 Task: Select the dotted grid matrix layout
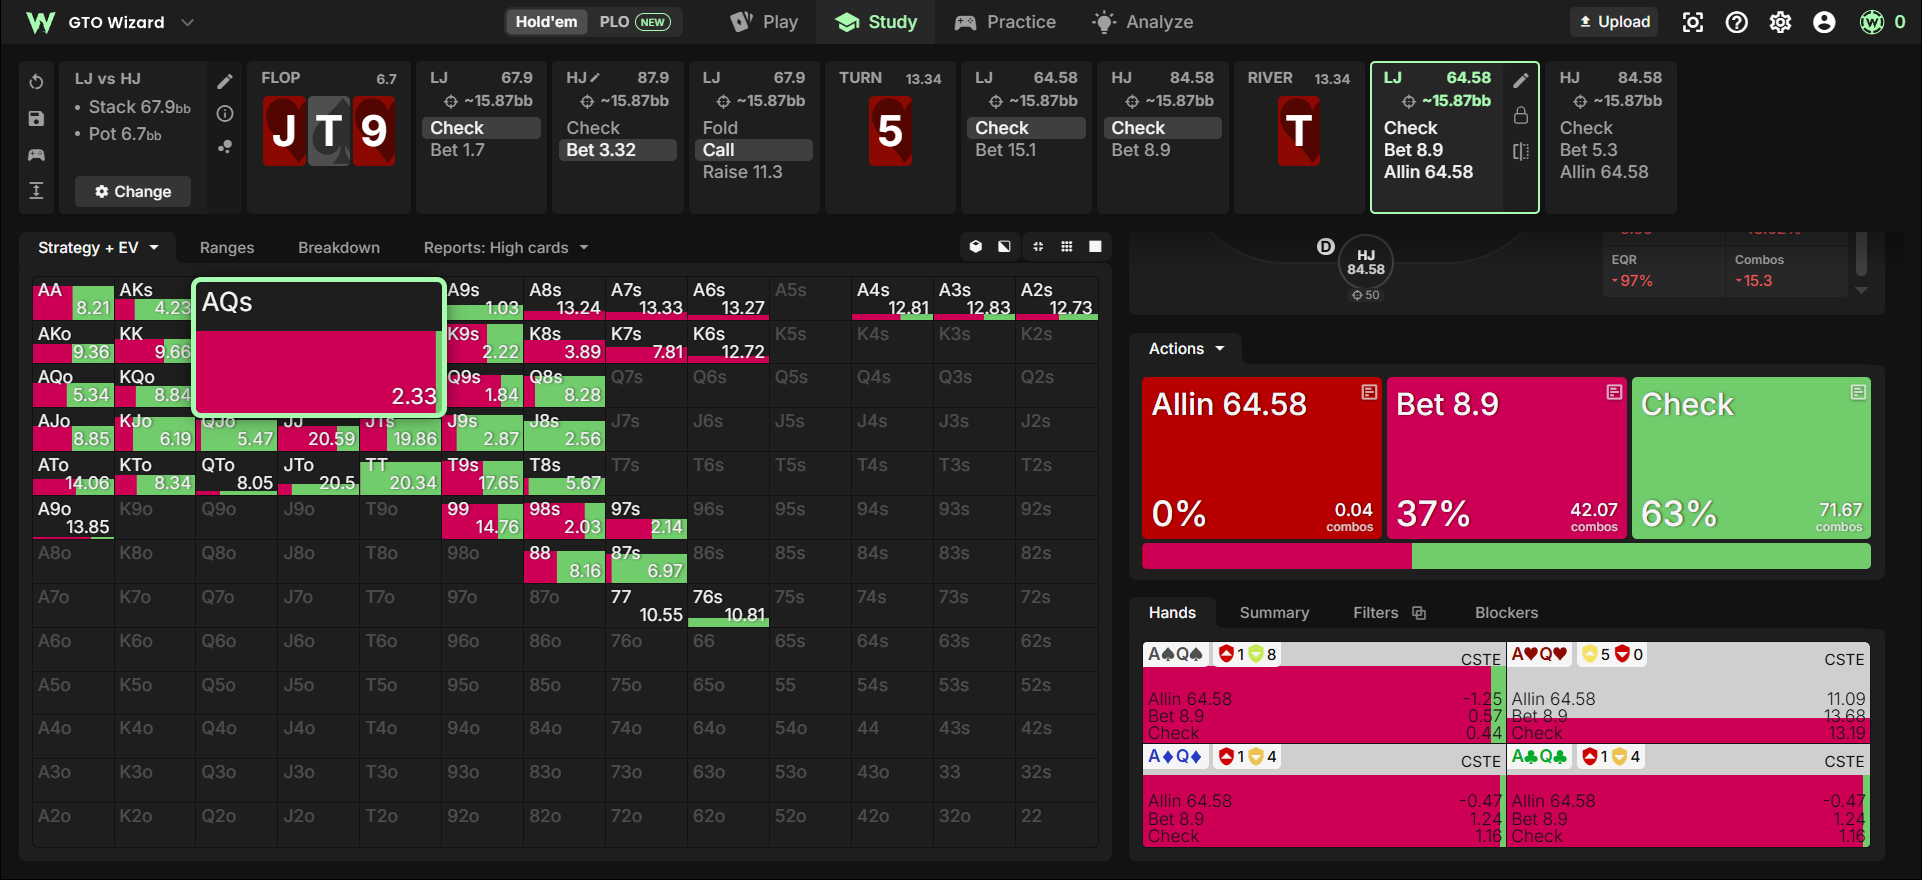[x=1067, y=247]
